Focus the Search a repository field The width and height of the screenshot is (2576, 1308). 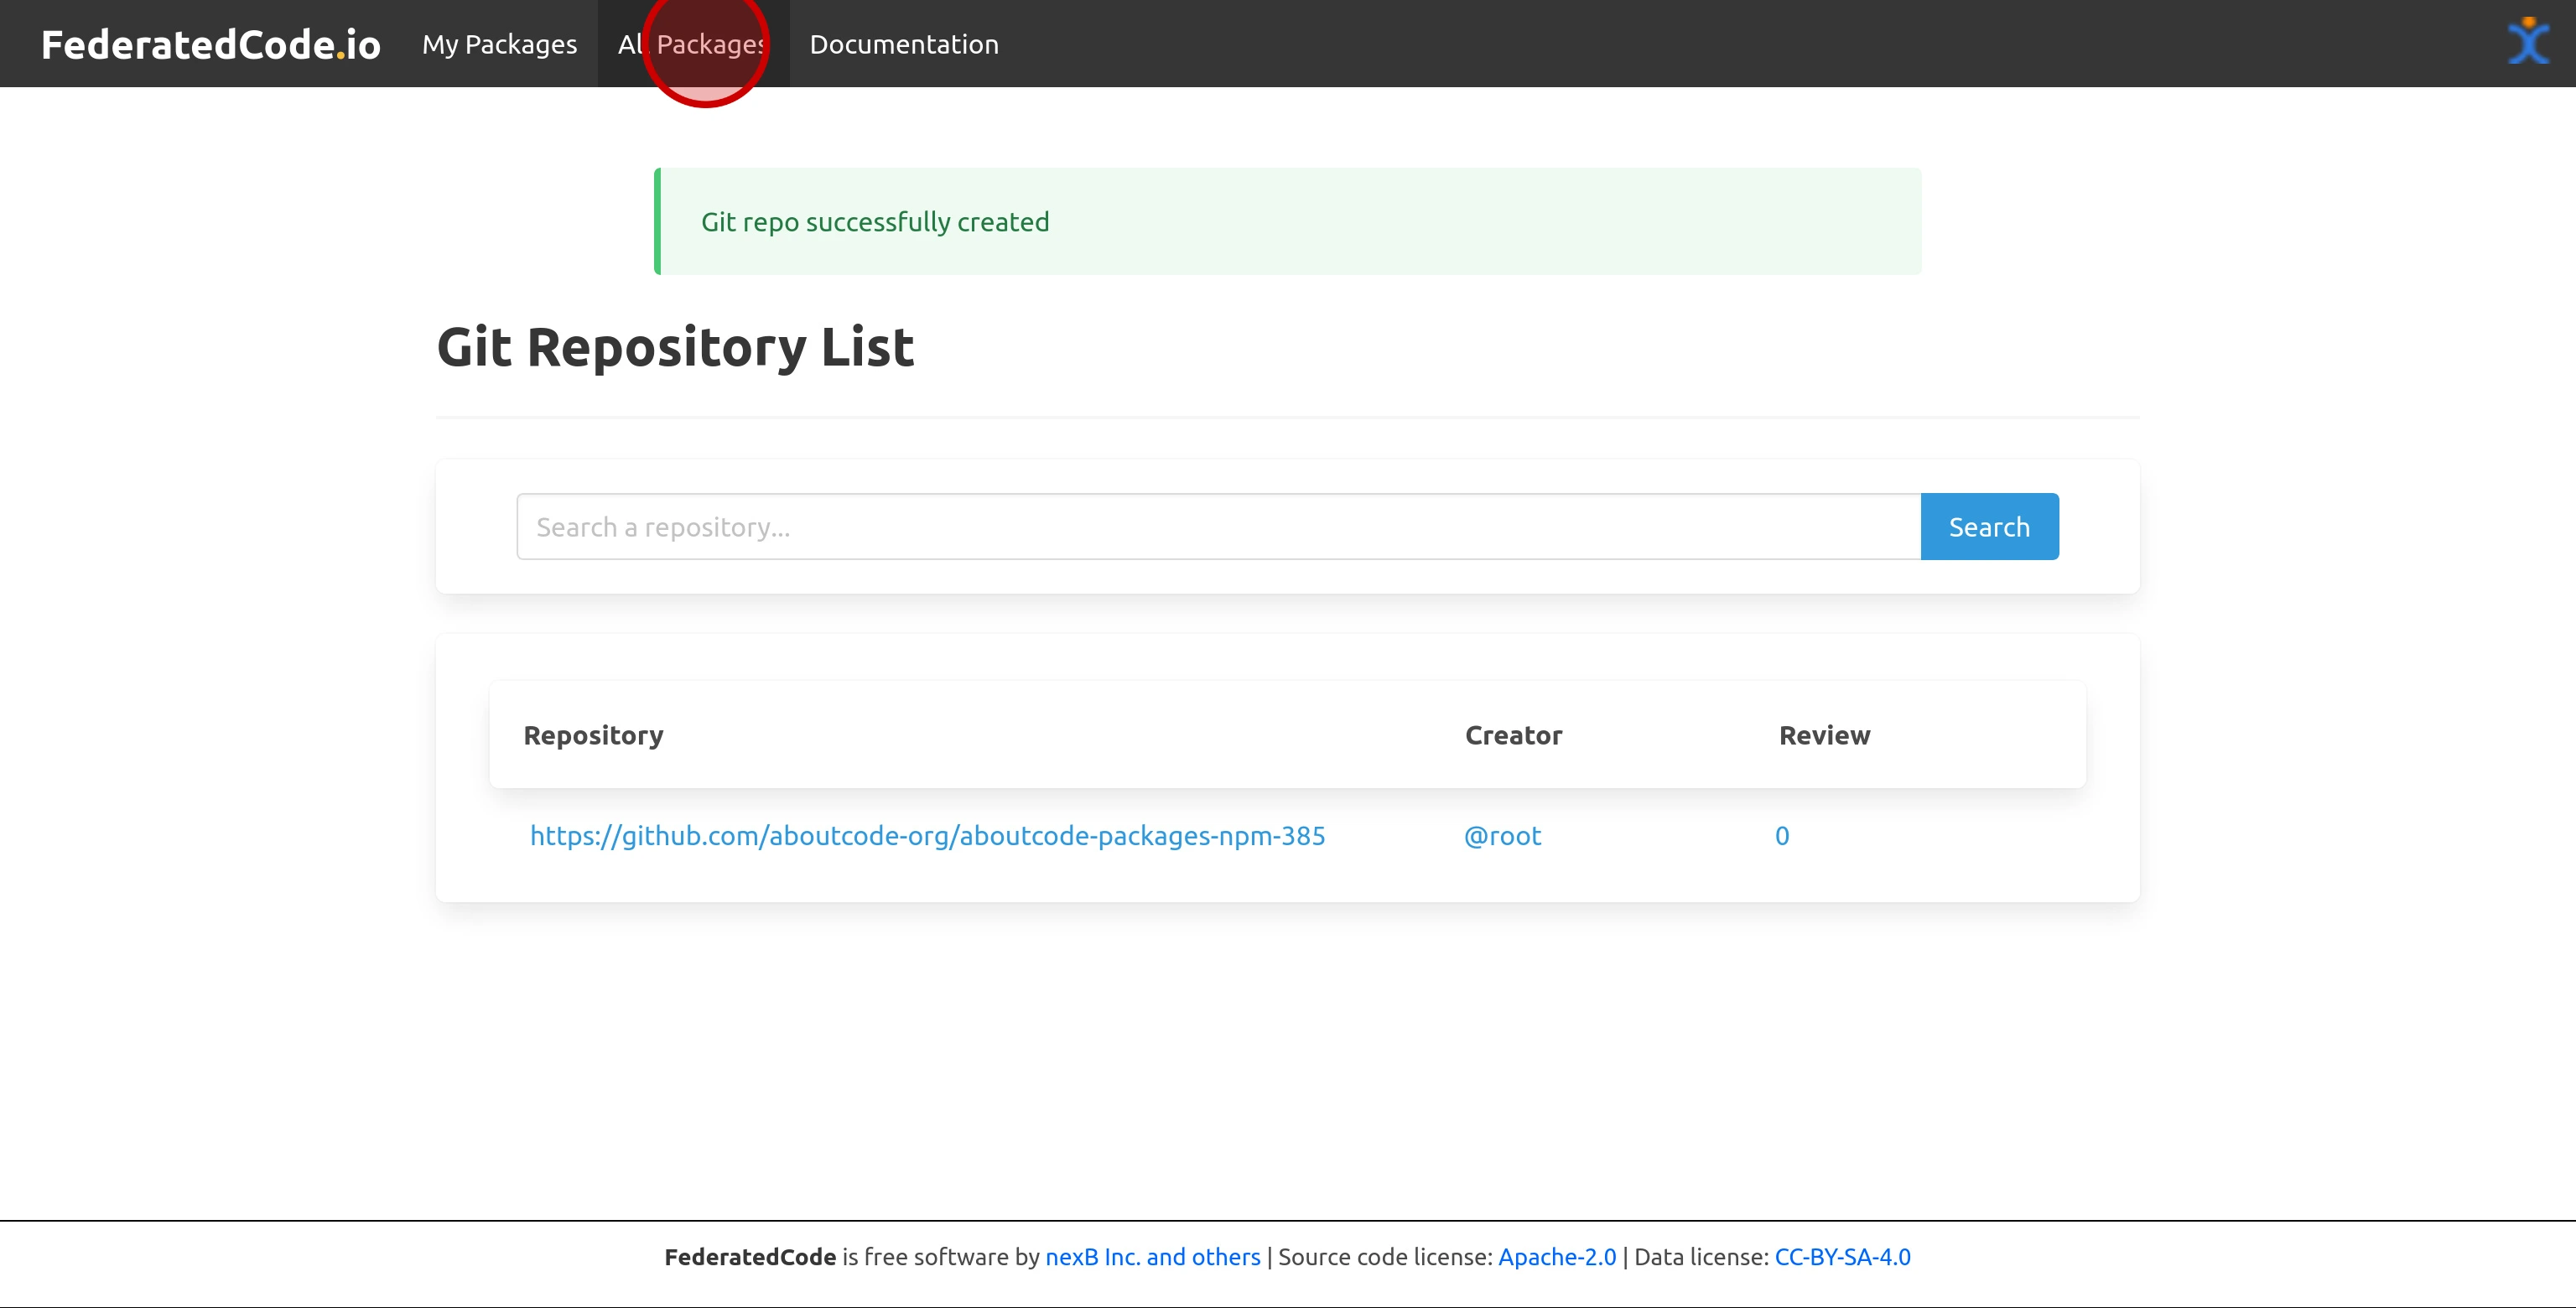pyautogui.click(x=1219, y=526)
